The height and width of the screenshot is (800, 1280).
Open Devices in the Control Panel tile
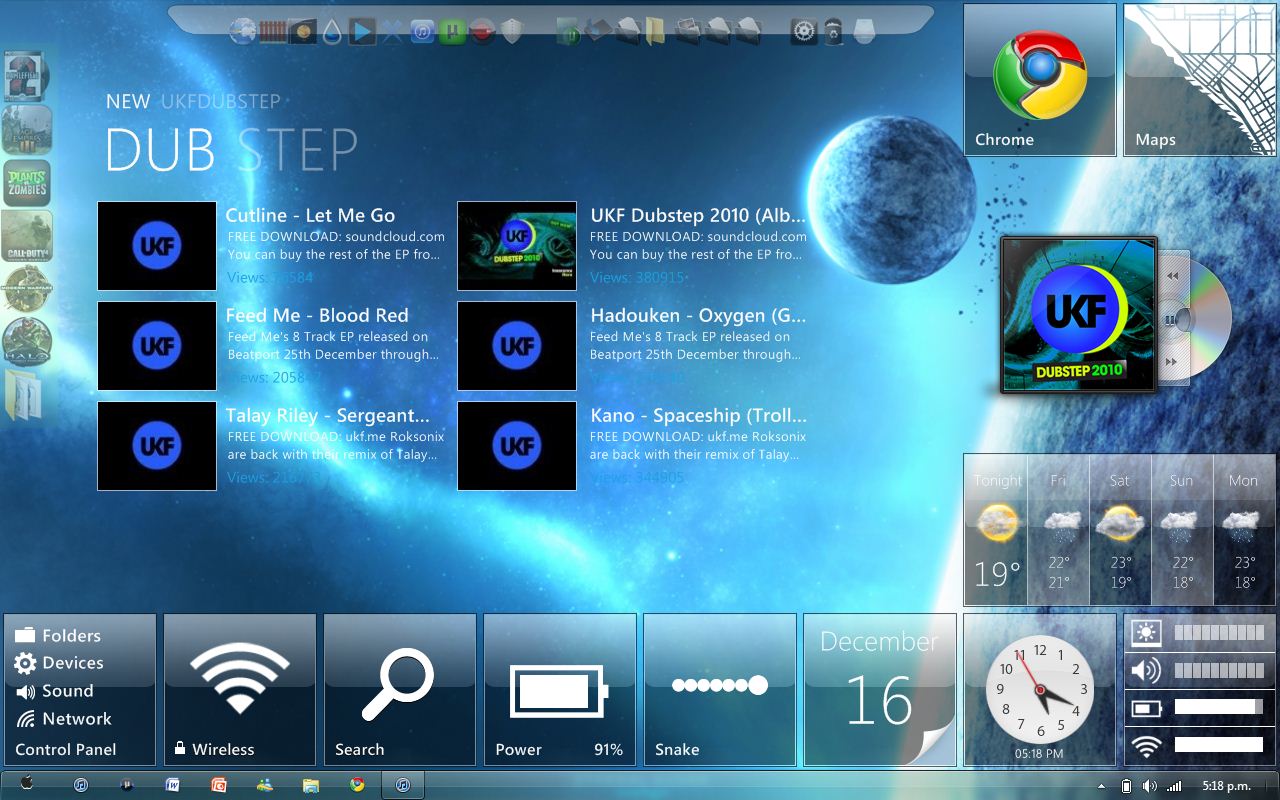pyautogui.click(x=59, y=663)
